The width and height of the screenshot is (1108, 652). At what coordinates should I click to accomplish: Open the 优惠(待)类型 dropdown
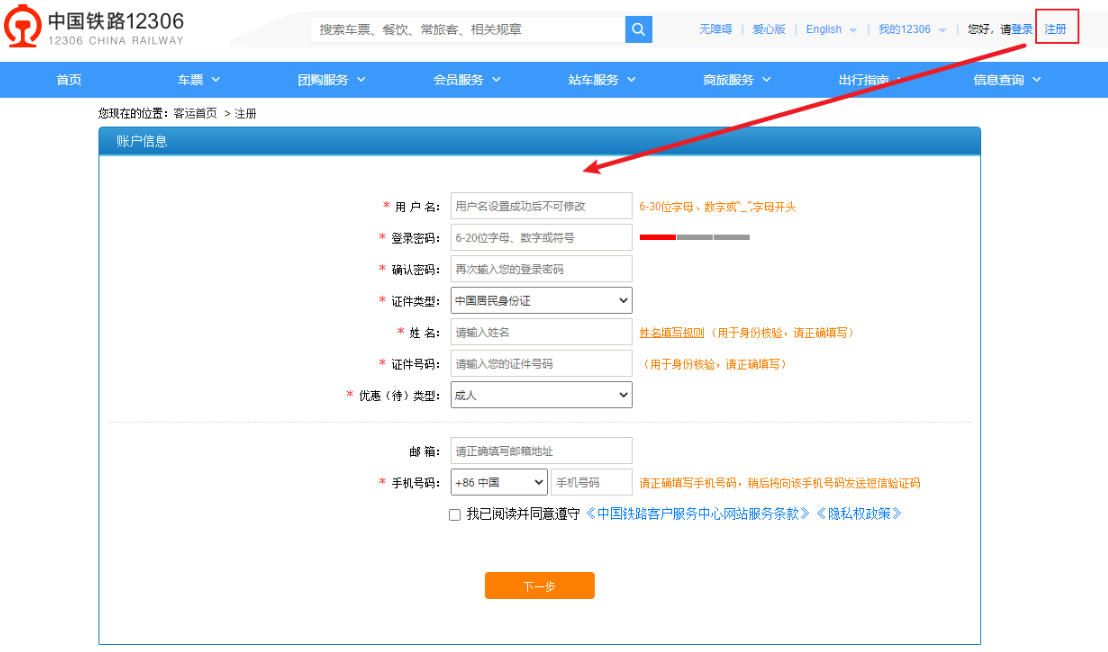pos(541,395)
